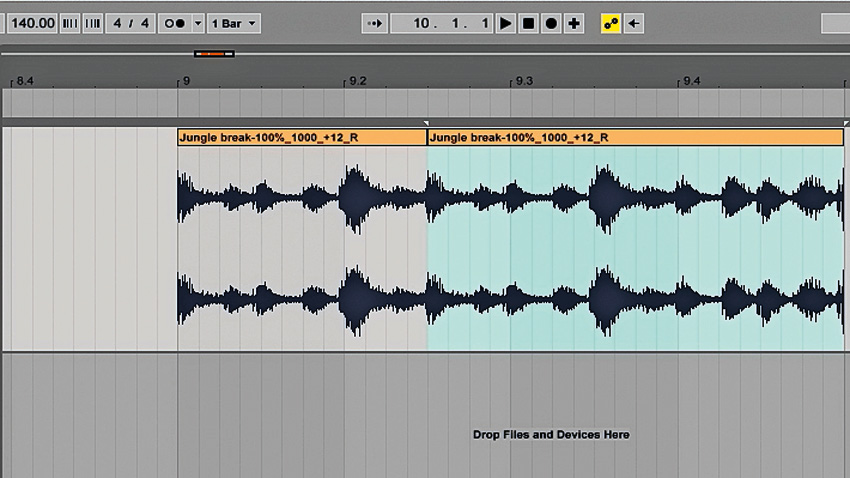Click the 9.2 marker on the beat ruler
The width and height of the screenshot is (850, 478).
click(x=358, y=81)
